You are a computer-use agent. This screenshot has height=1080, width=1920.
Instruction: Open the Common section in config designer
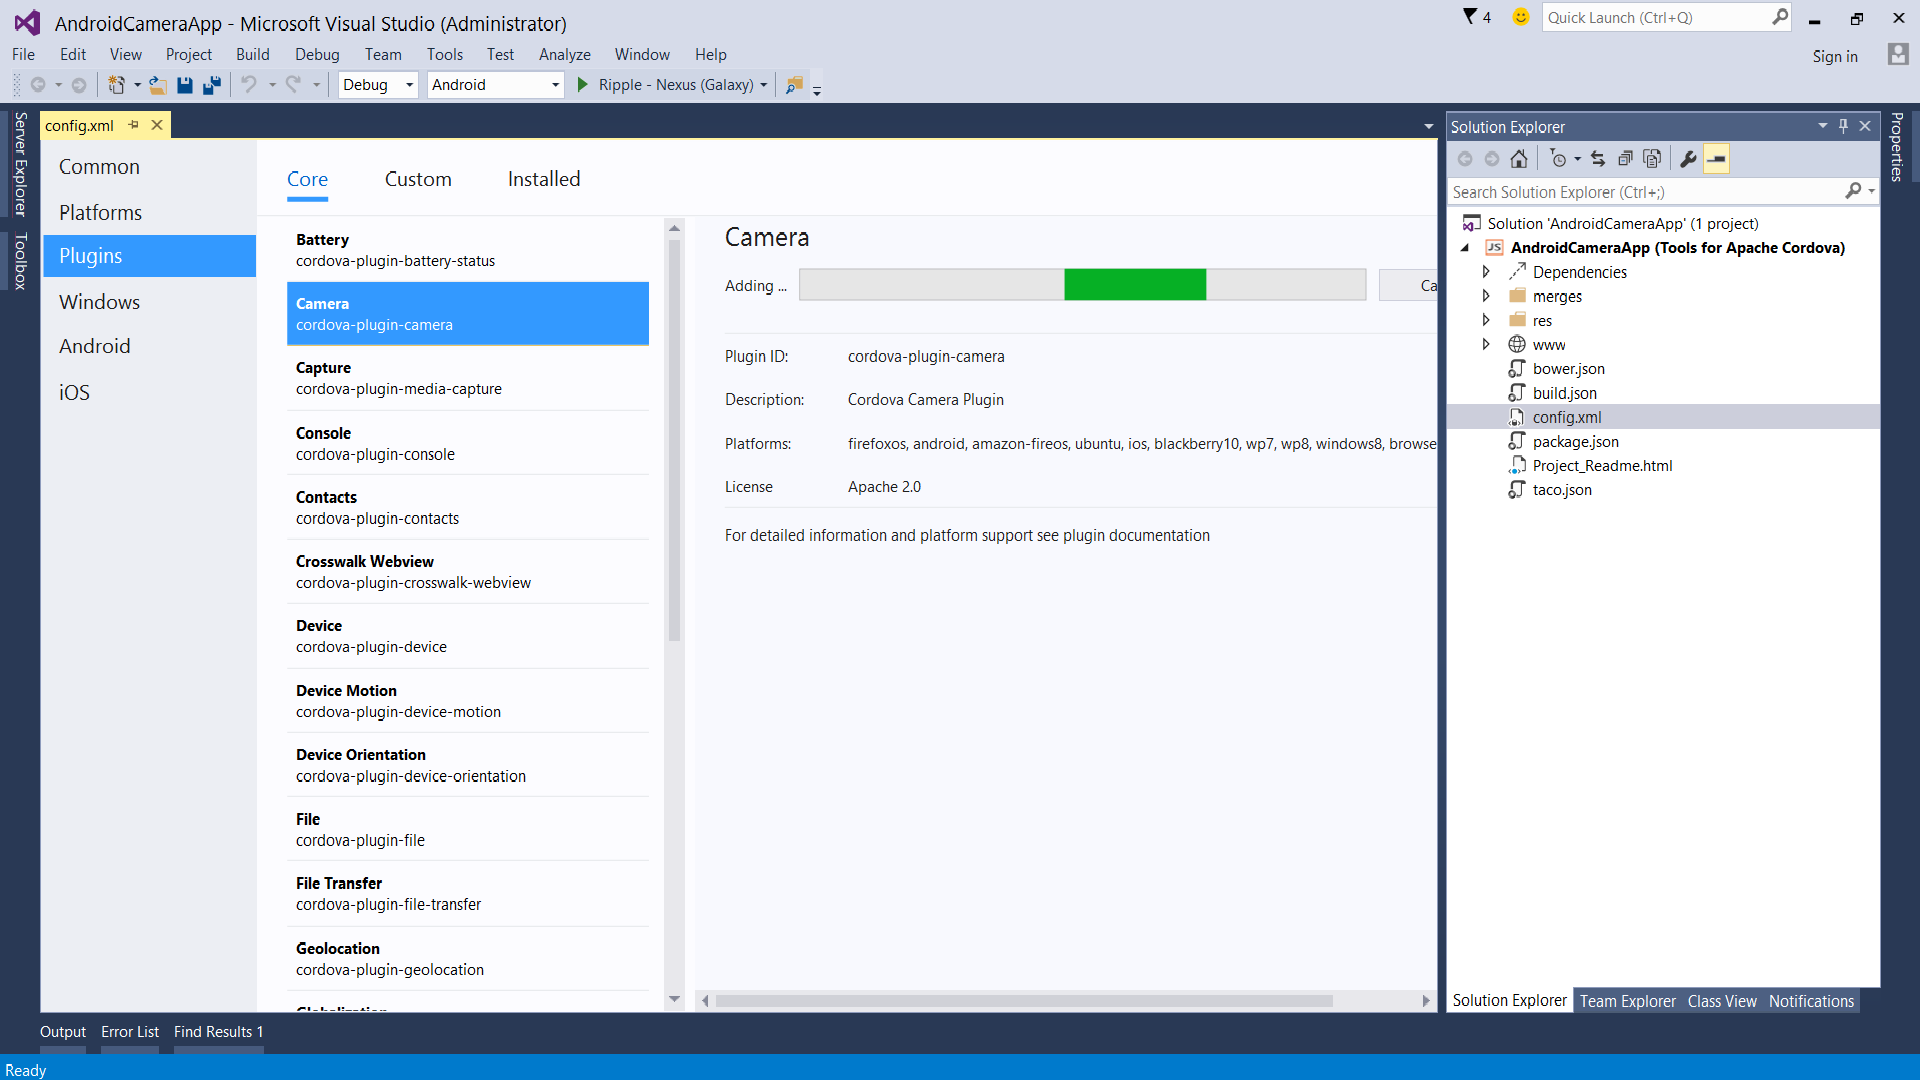tap(149, 167)
